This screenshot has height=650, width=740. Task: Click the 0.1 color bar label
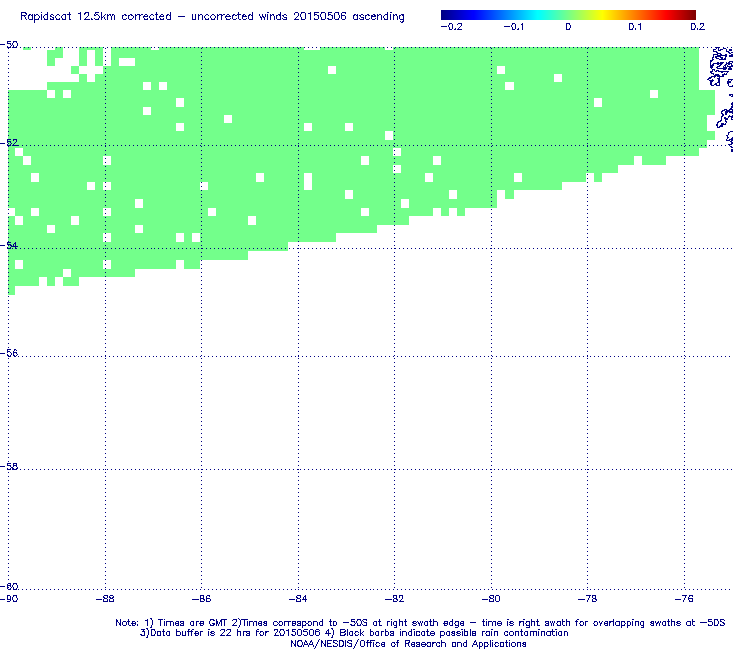coord(635,27)
